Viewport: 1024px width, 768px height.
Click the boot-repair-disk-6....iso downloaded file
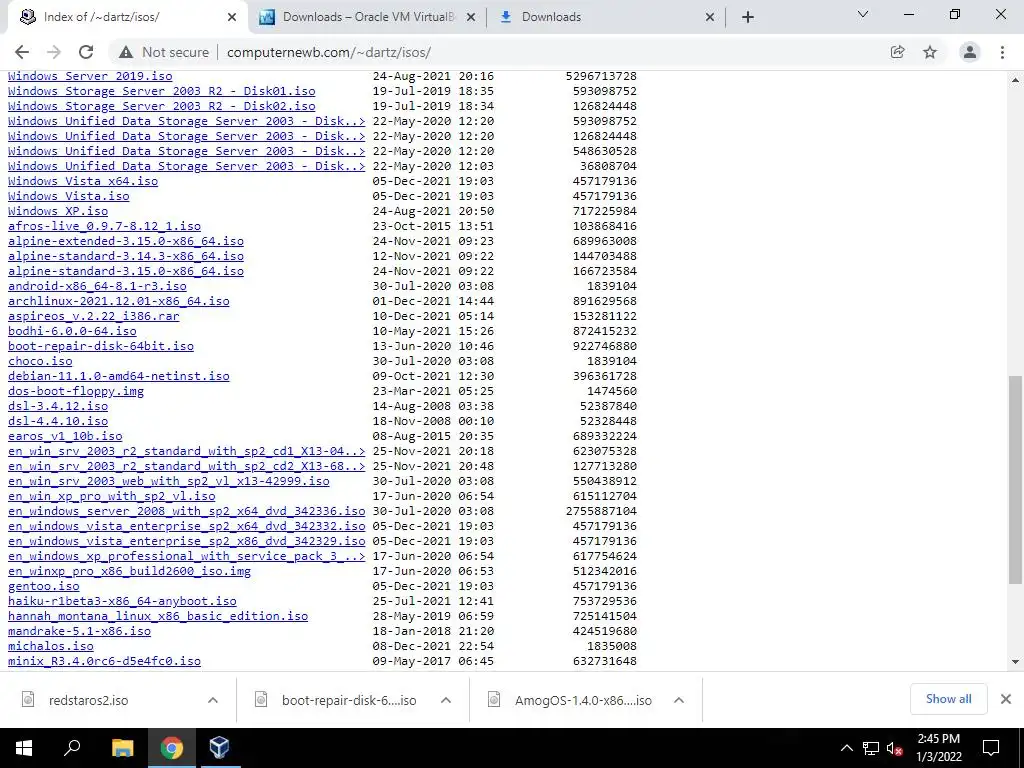[349, 700]
